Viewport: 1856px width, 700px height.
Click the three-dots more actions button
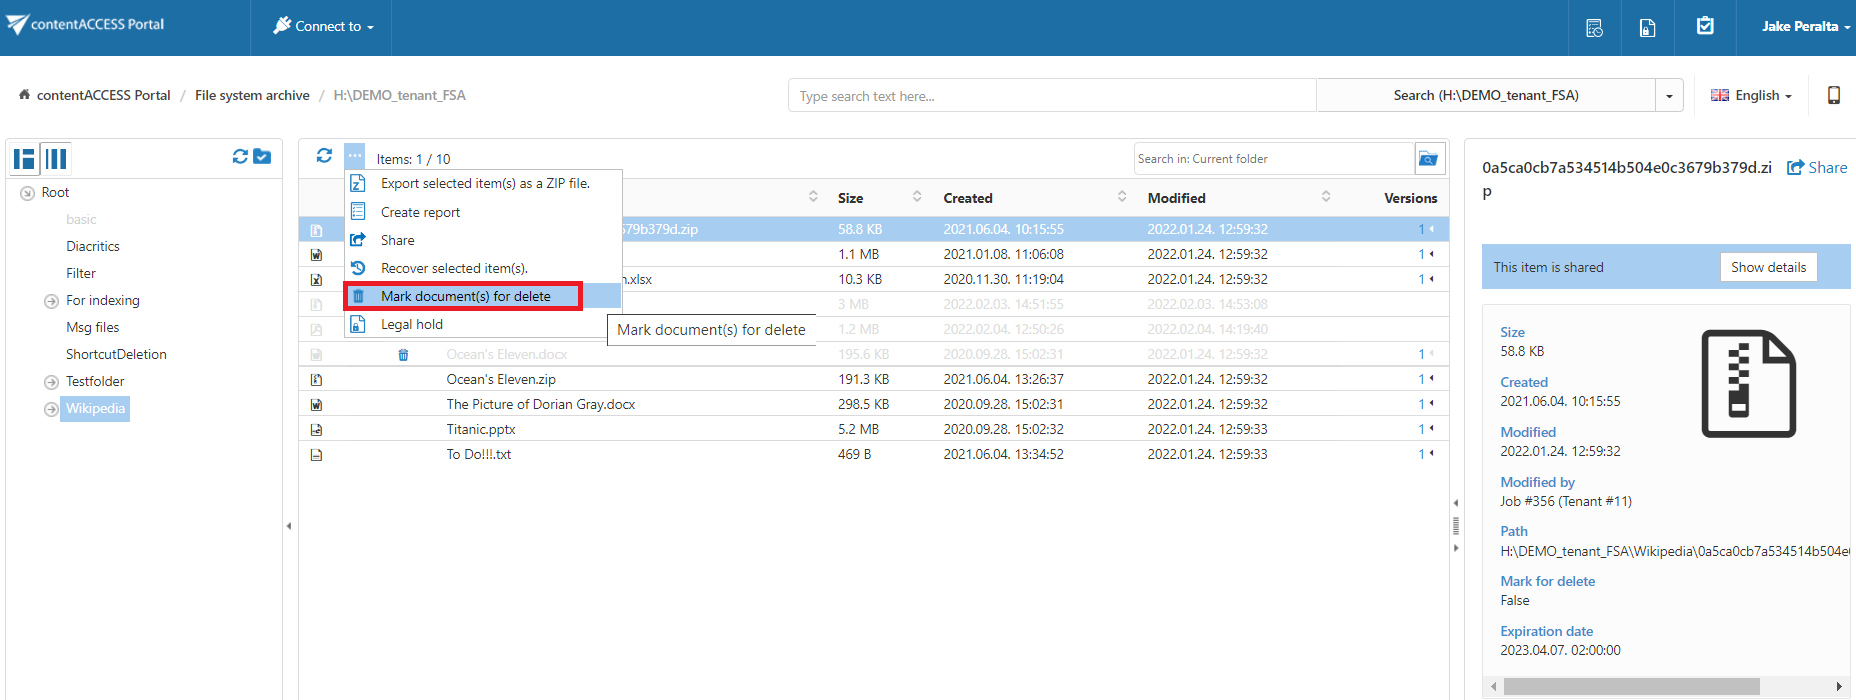pyautogui.click(x=355, y=156)
